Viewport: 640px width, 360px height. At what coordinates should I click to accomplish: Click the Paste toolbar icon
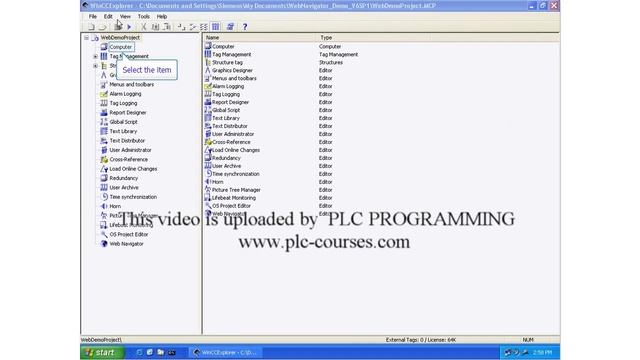coord(167,27)
